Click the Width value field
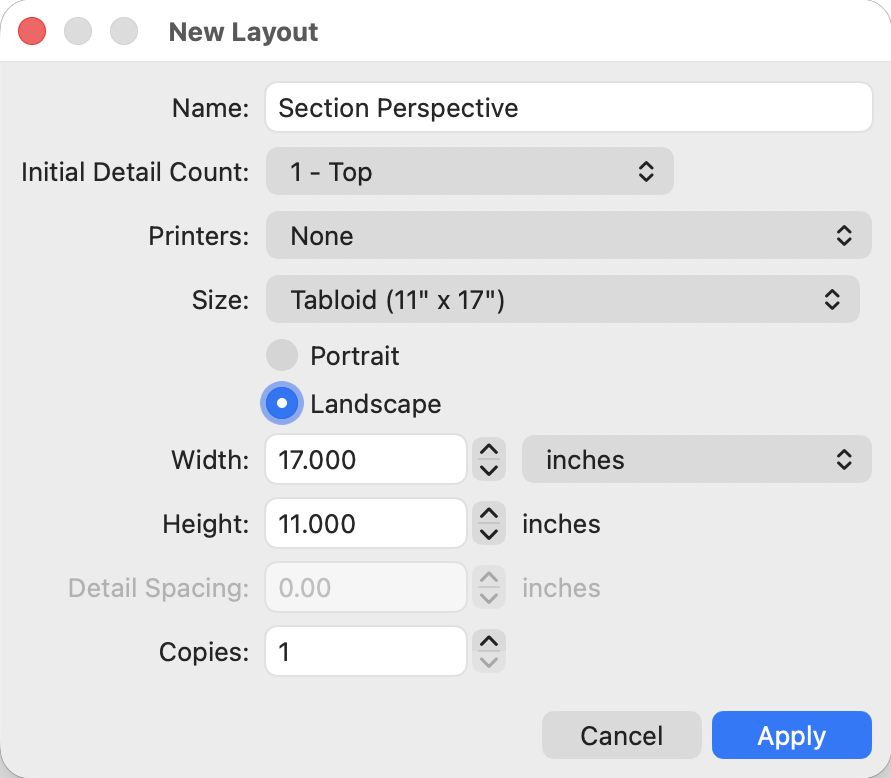Screen dimensions: 891x778 366,459
